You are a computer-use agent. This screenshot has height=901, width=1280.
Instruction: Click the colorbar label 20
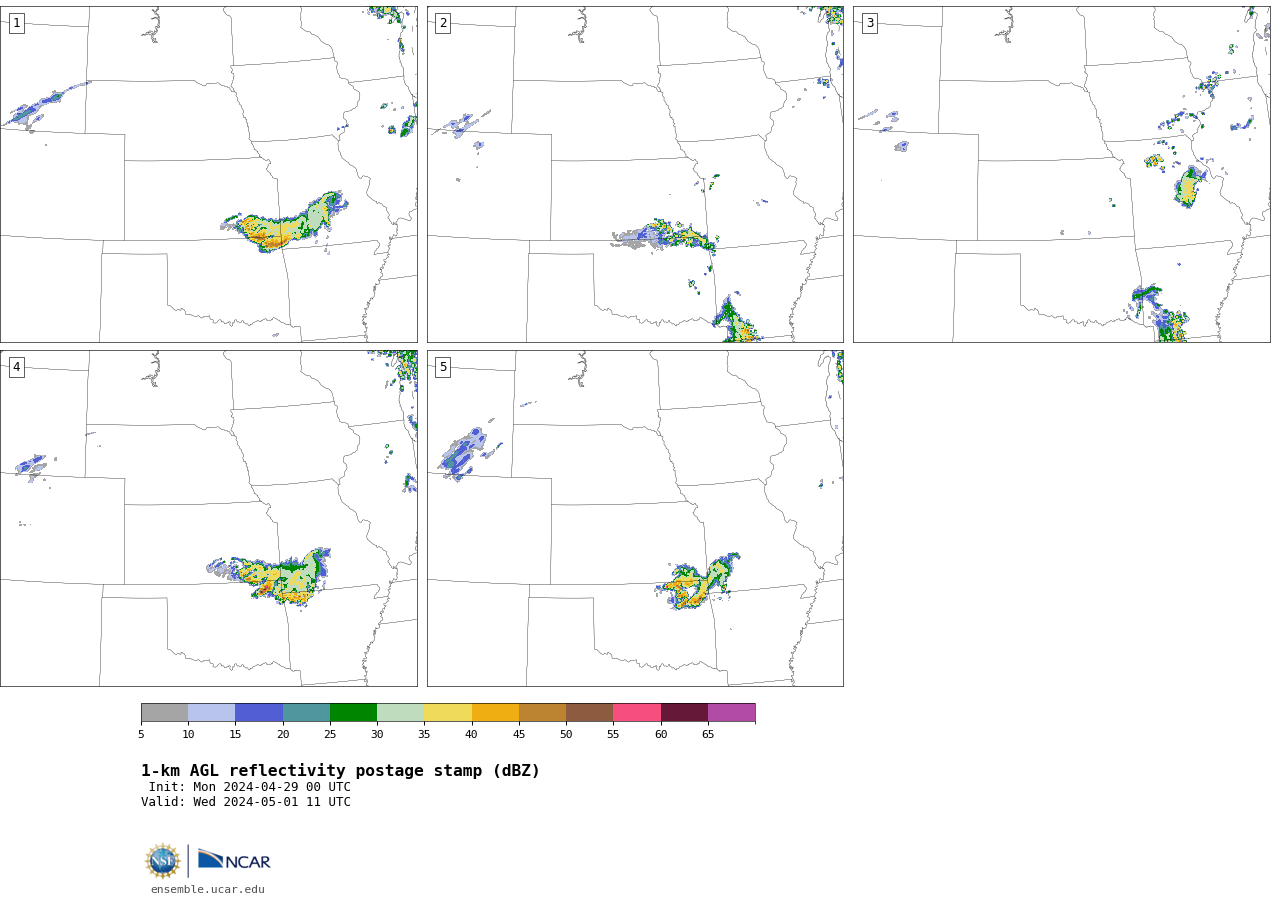click(283, 734)
